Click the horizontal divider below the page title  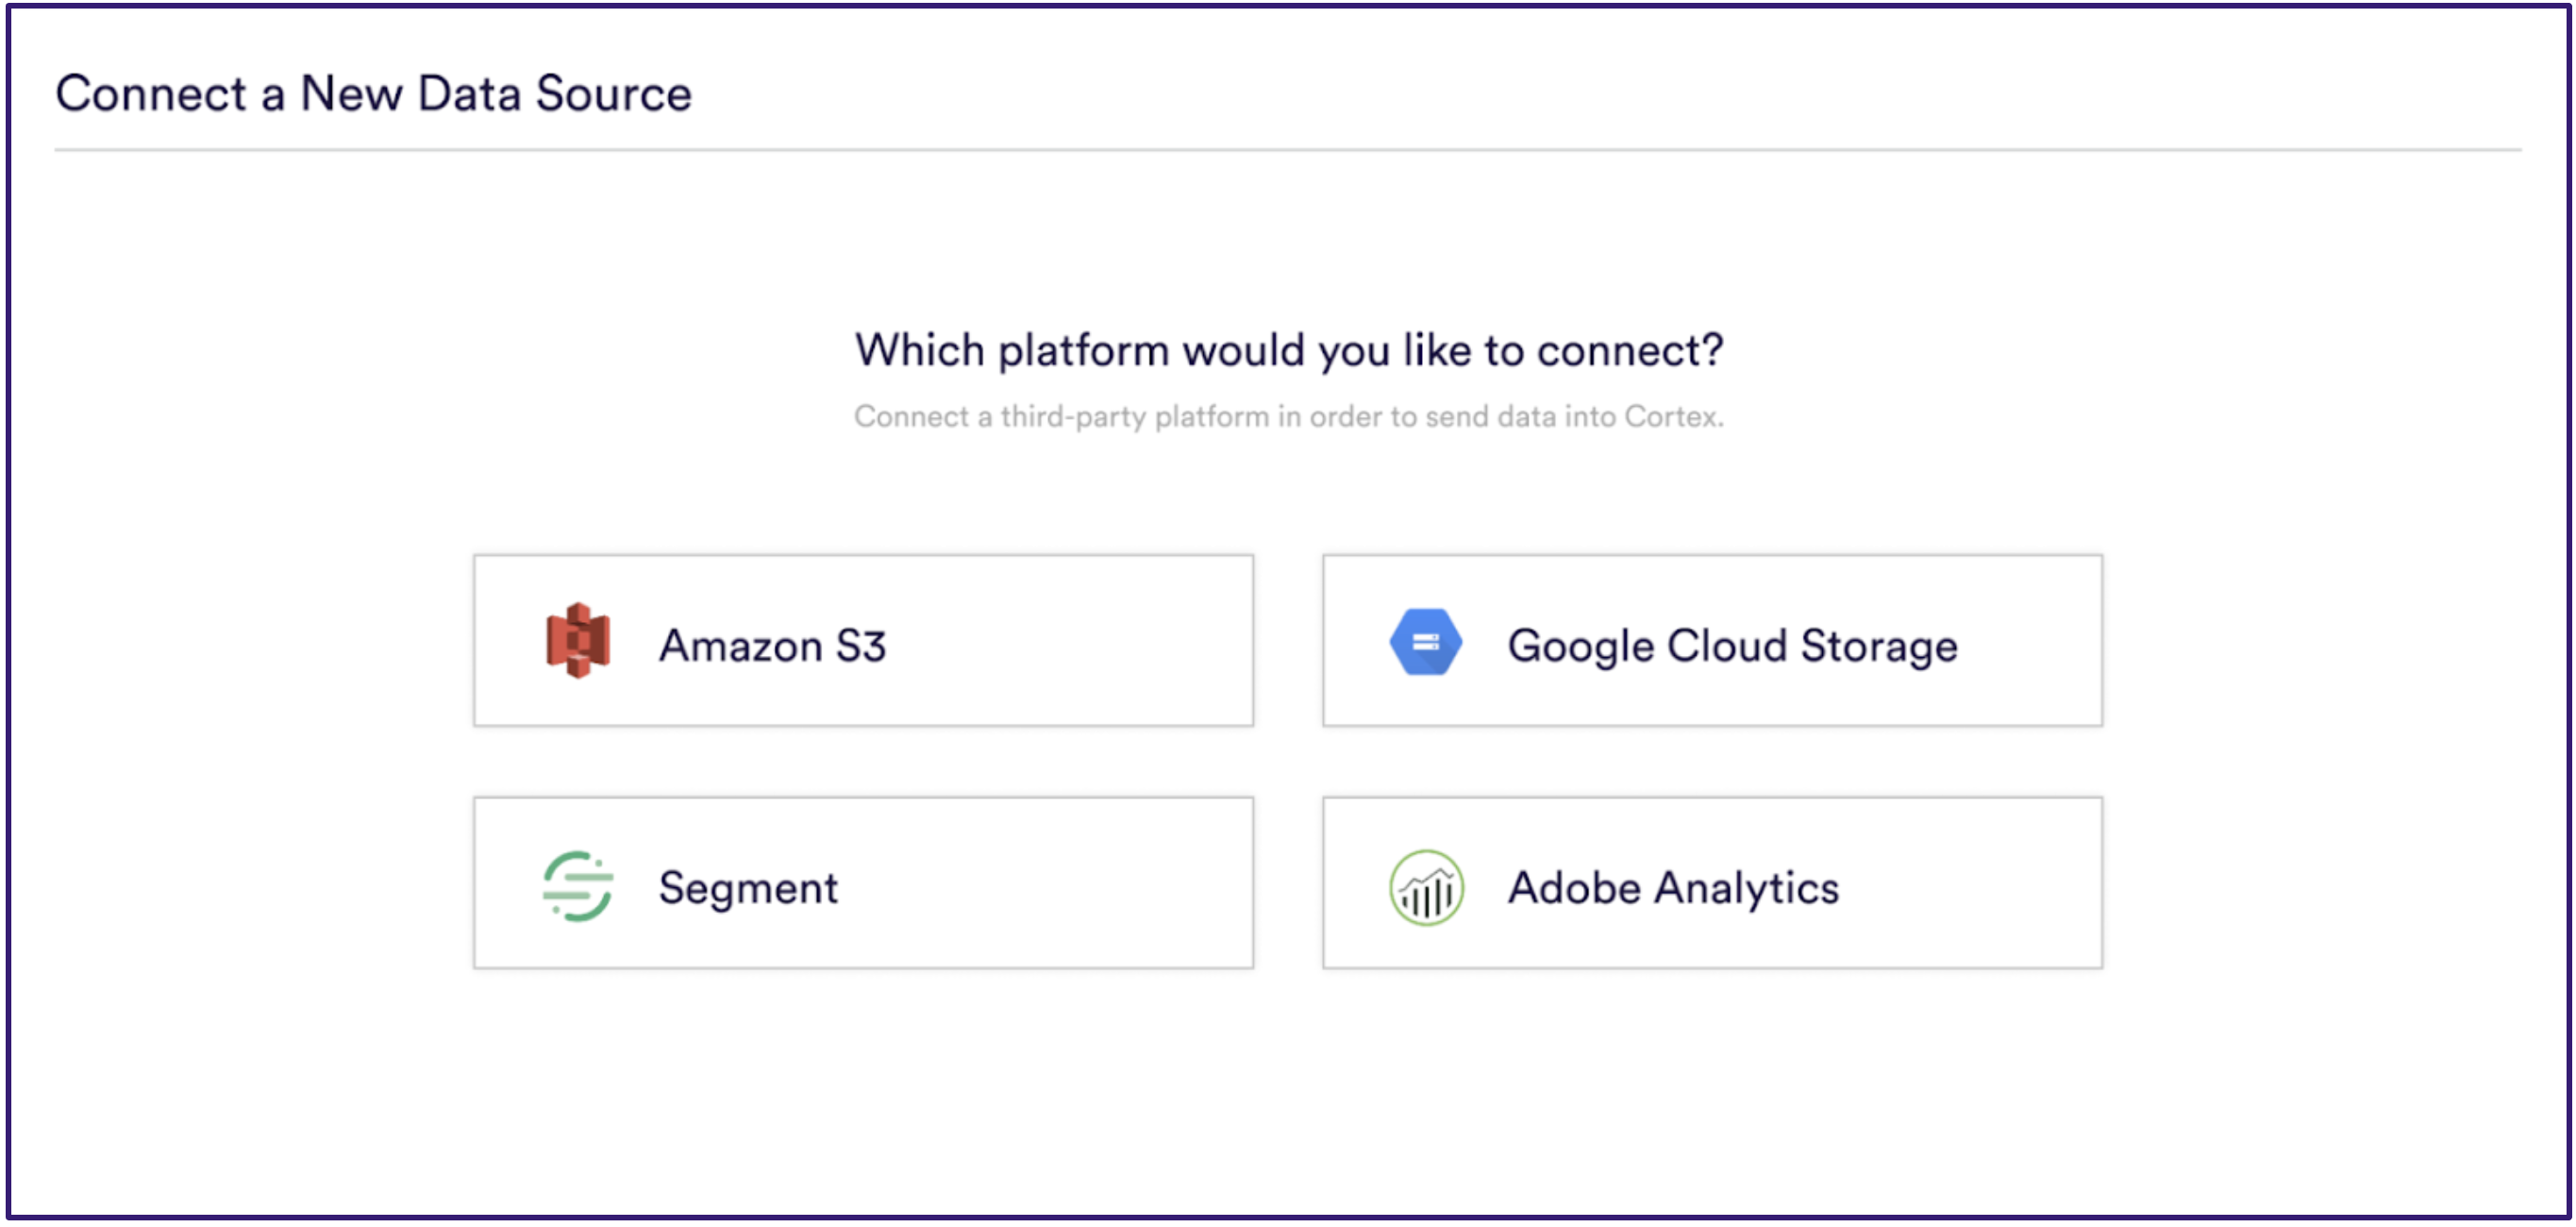[1288, 150]
